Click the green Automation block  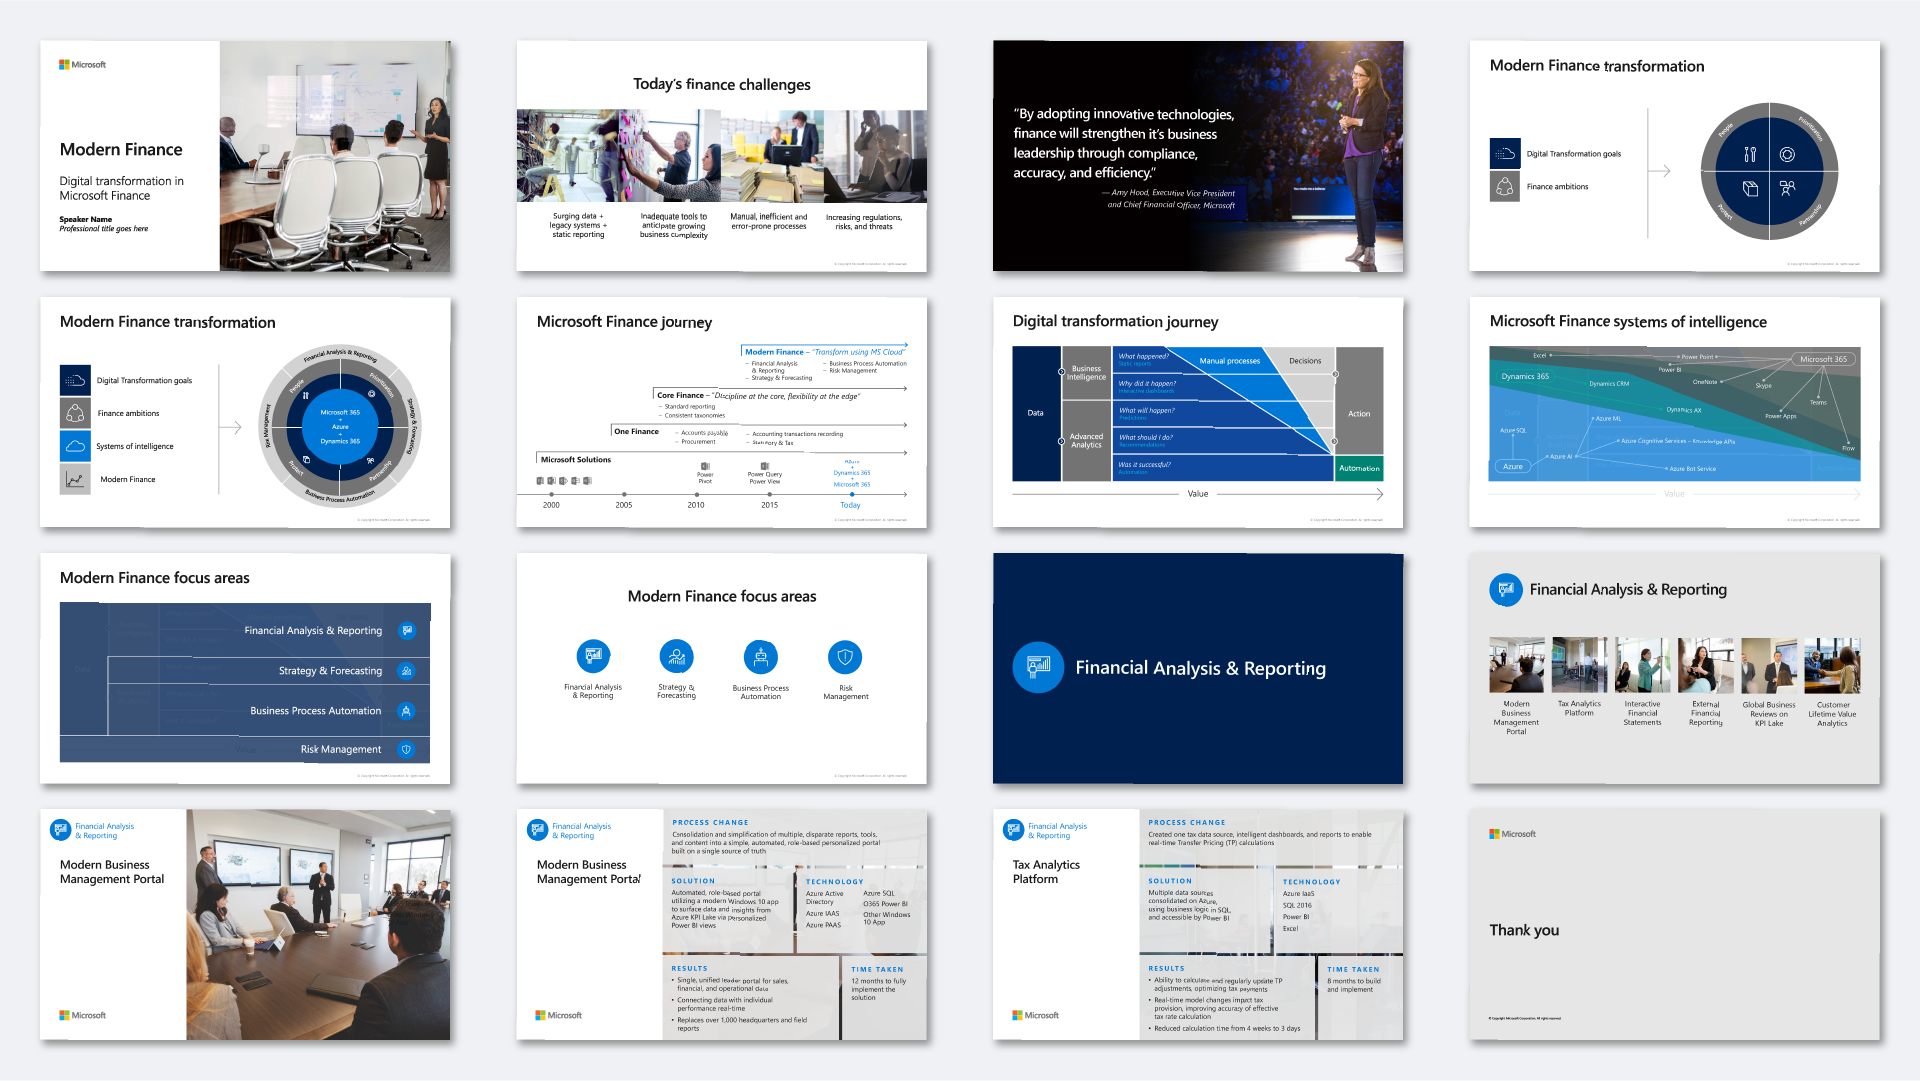[x=1359, y=468]
